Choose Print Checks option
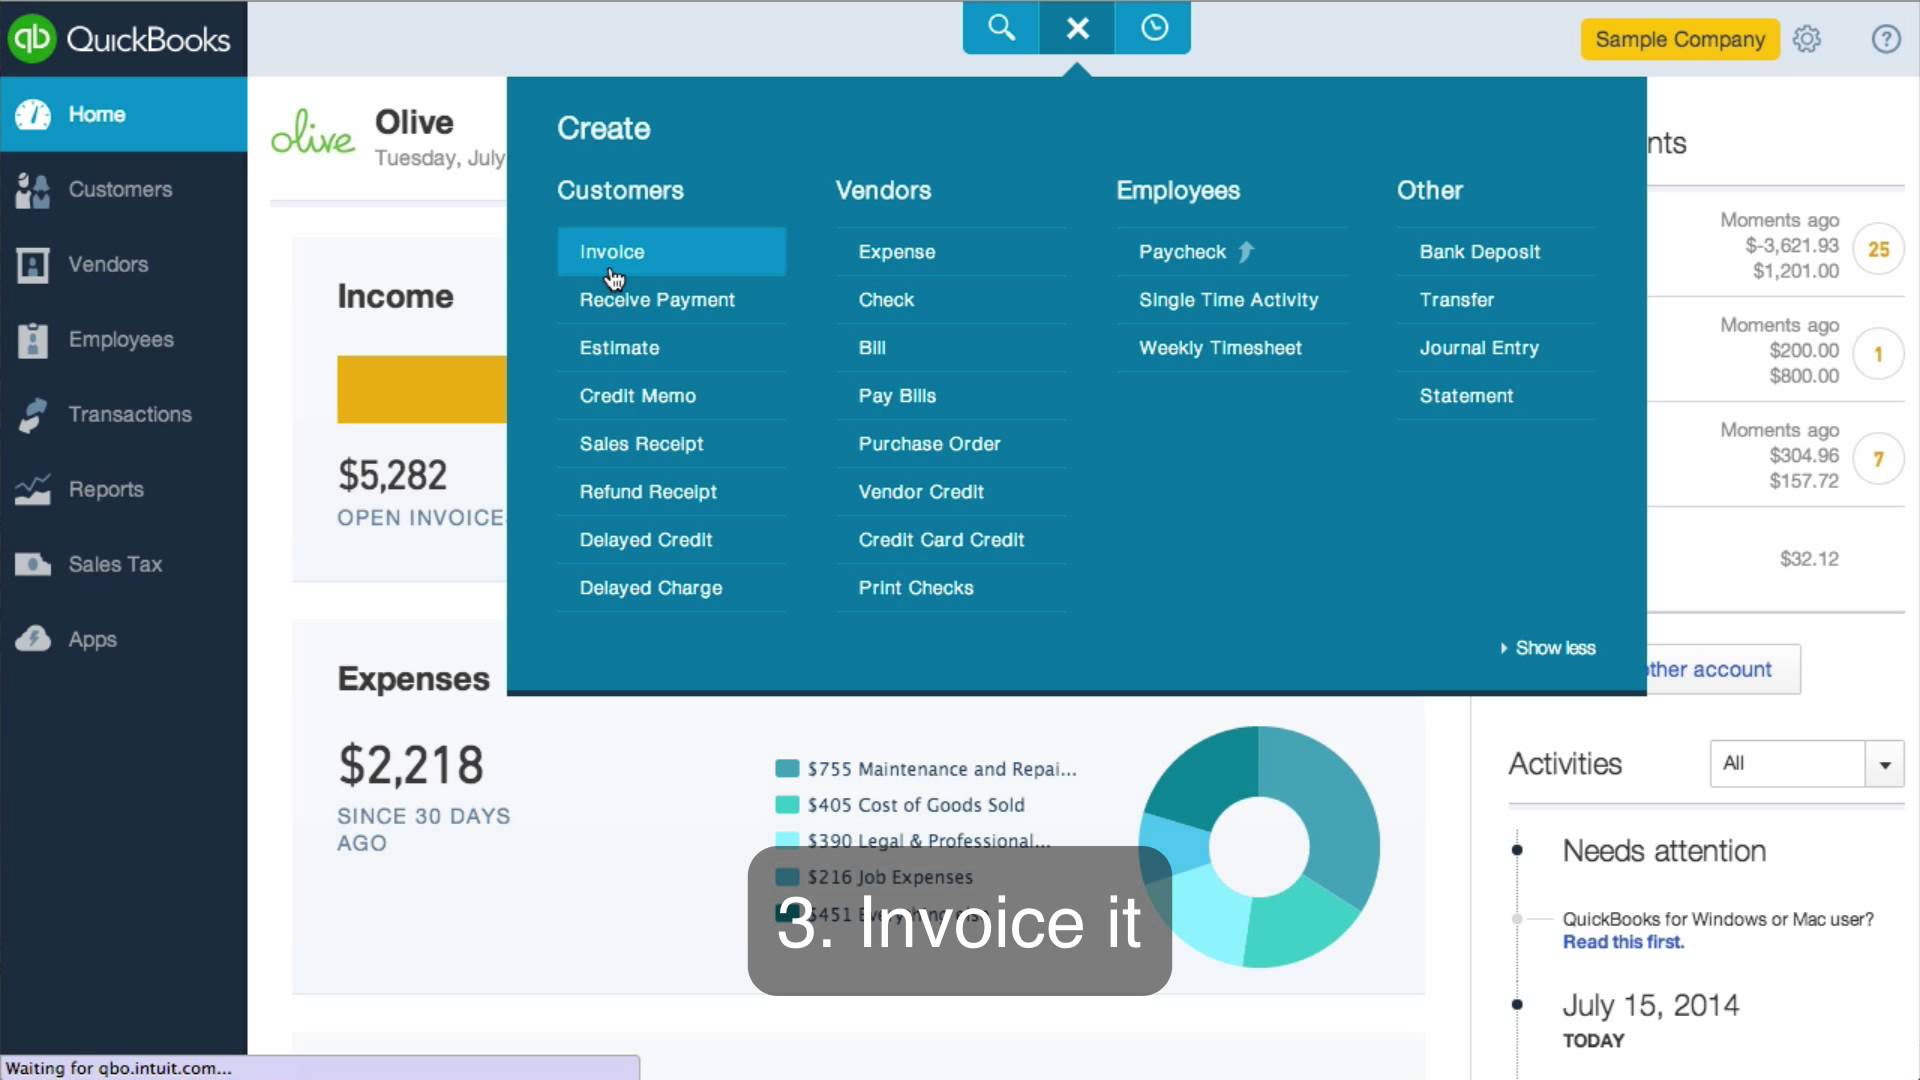Viewport: 1920px width, 1080px height. pos(951,588)
